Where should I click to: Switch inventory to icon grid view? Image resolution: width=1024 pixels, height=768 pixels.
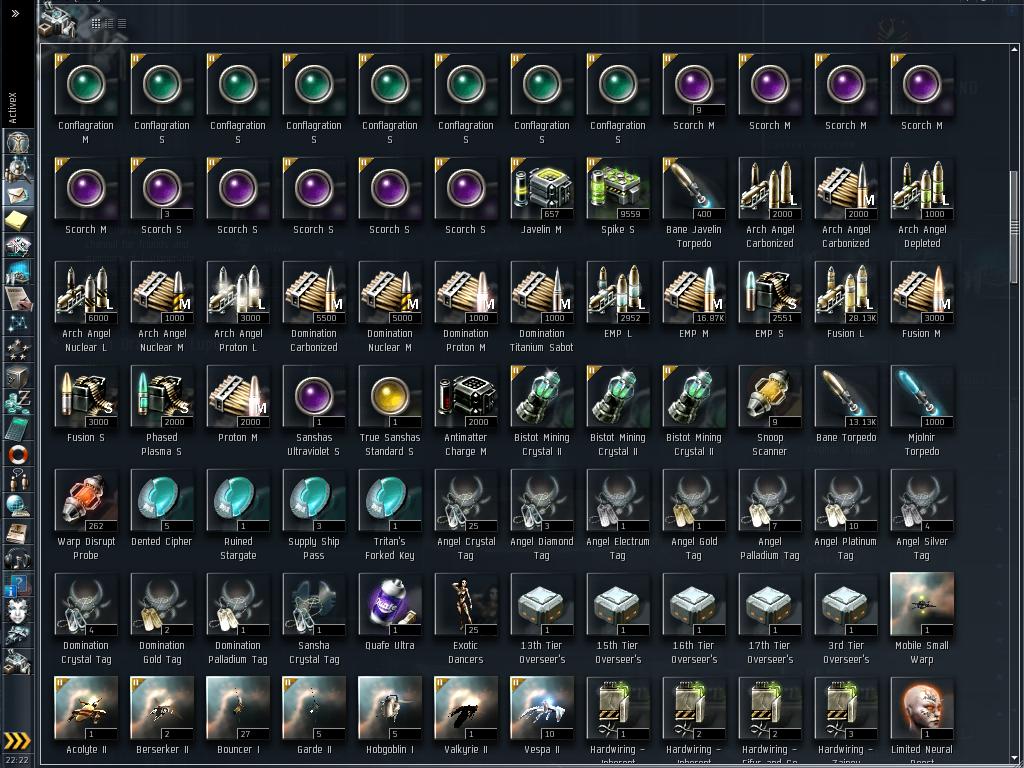96,24
